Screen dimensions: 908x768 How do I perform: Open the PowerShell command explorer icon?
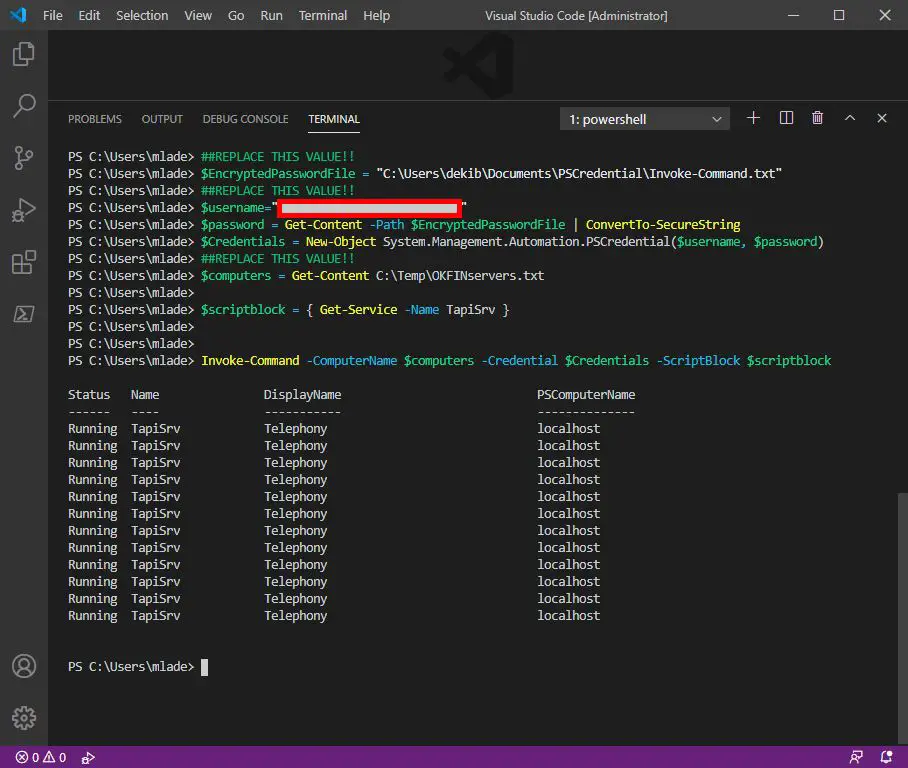tap(24, 314)
